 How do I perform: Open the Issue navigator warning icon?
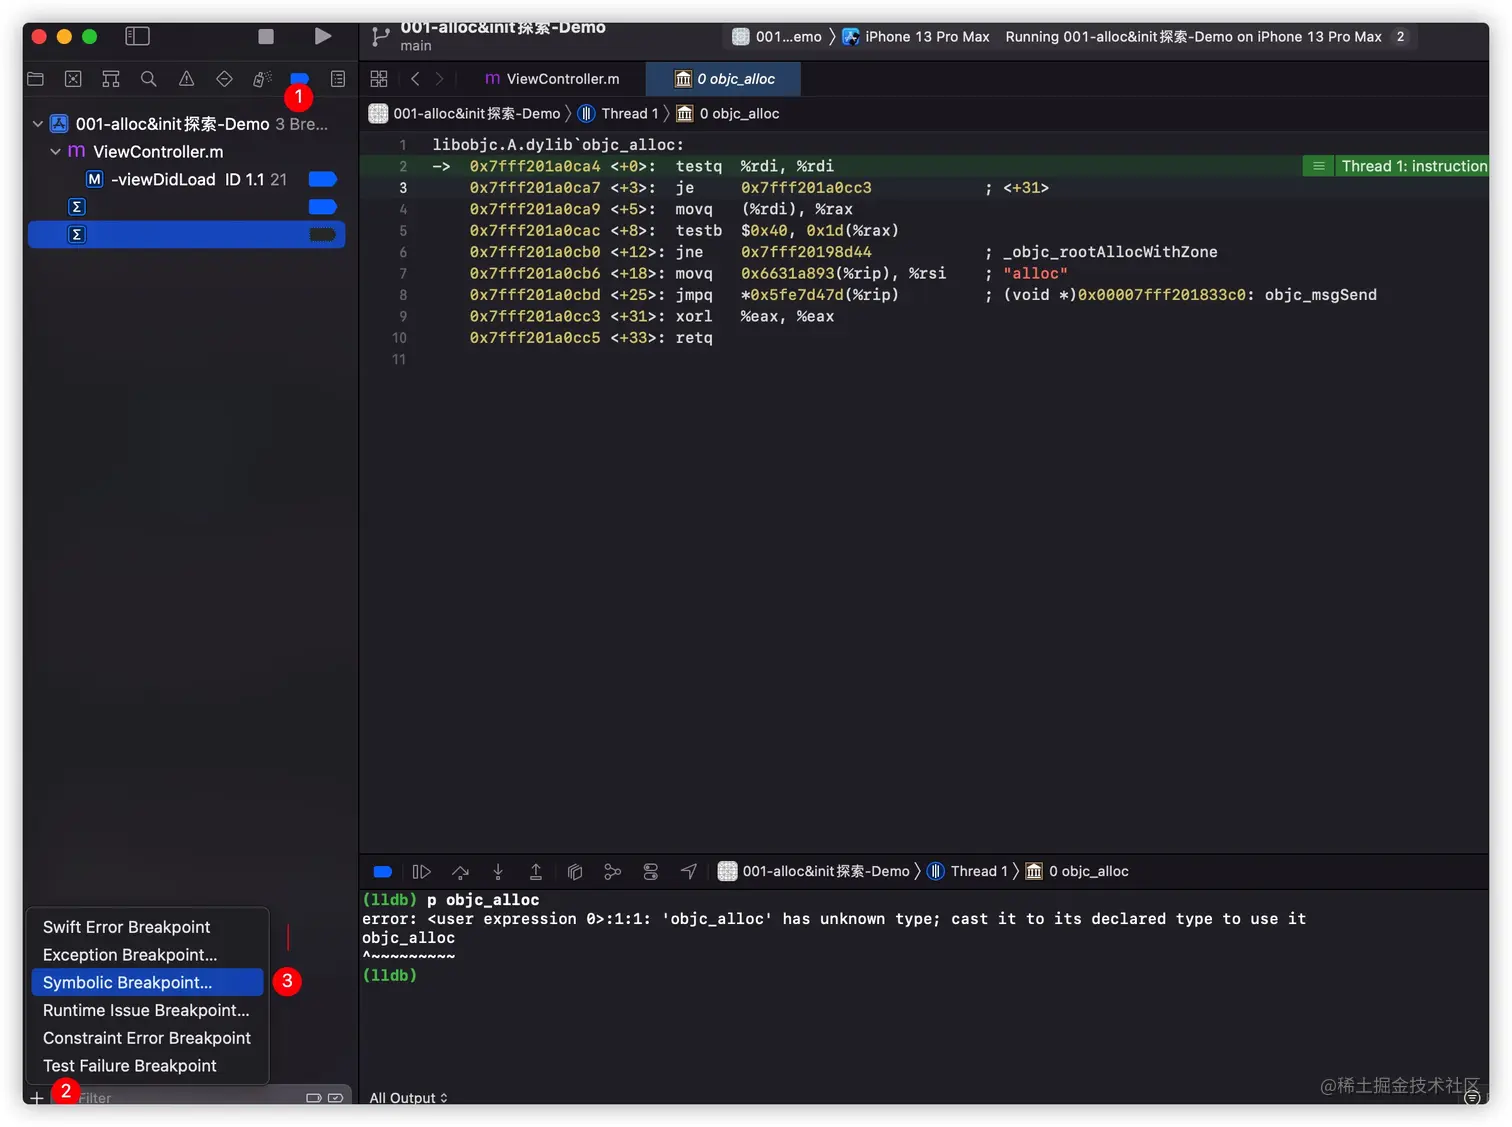(186, 79)
